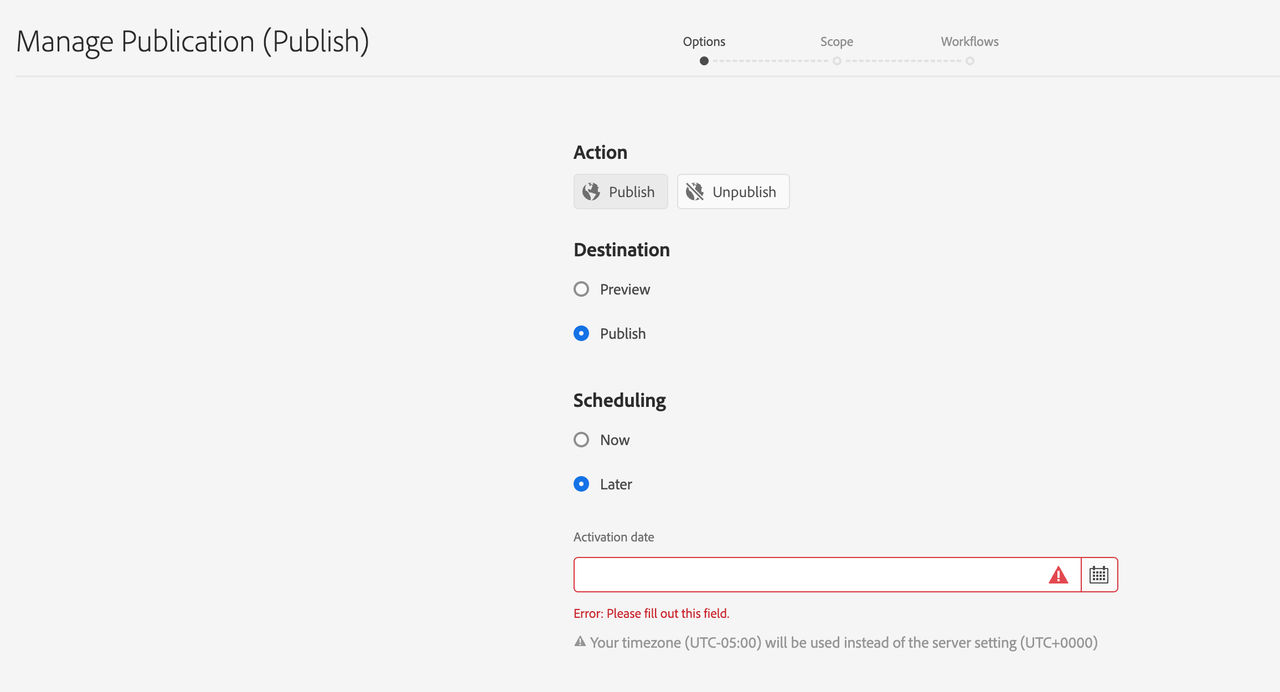Click the Manage Publication (Publish) heading
This screenshot has width=1280, height=692.
193,42
